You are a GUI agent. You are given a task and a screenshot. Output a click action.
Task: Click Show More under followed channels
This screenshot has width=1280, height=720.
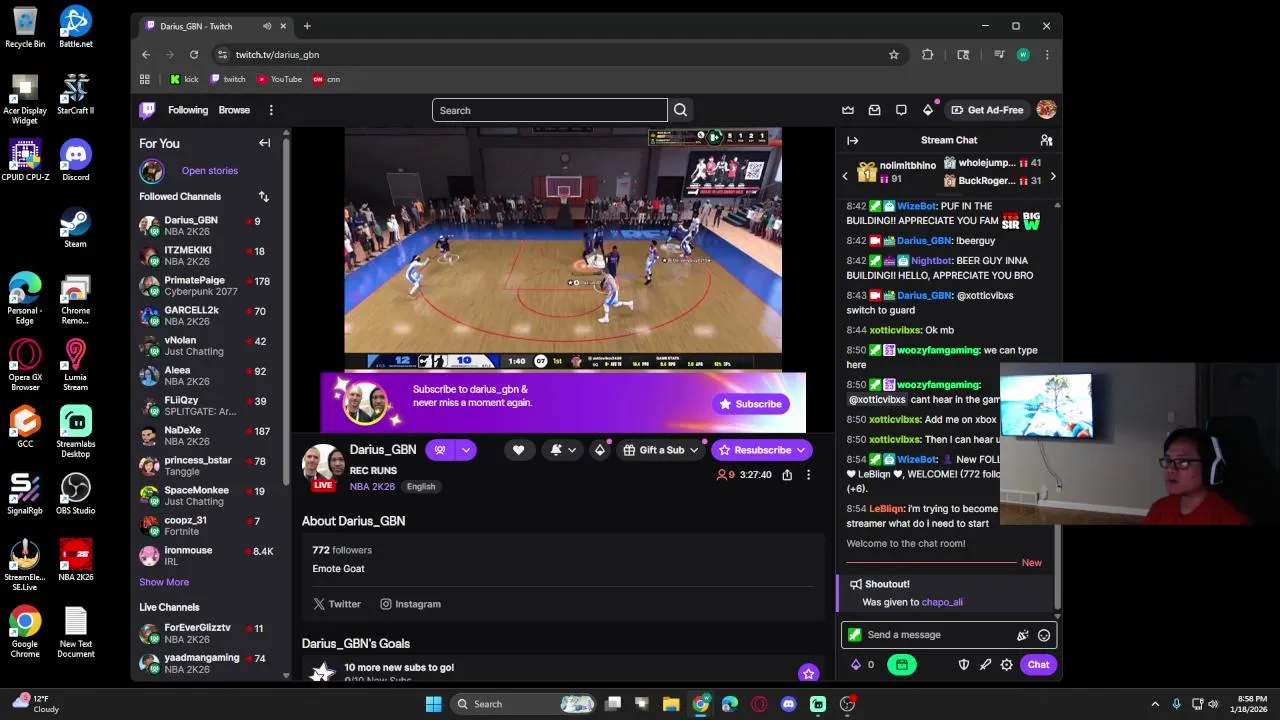[x=164, y=582]
